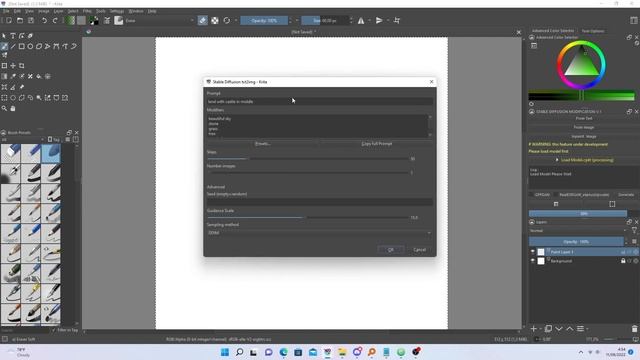The image size is (640, 360).
Task: Toggle the Background layer lock
Action: (623, 261)
